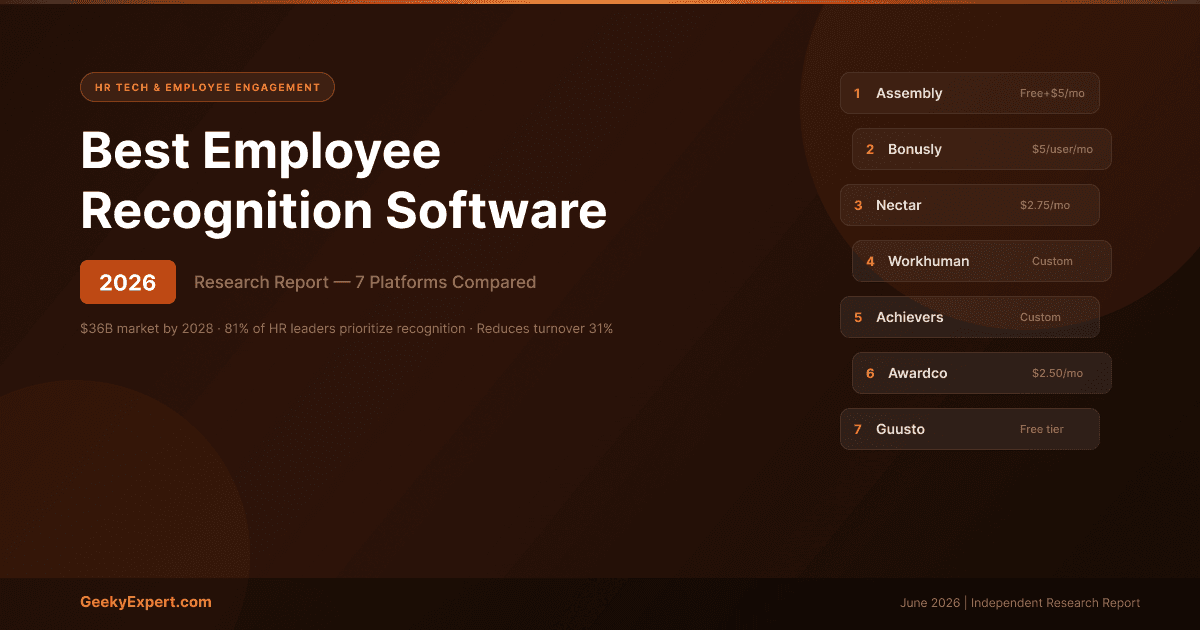Select the Assembly ranking card

(970, 93)
